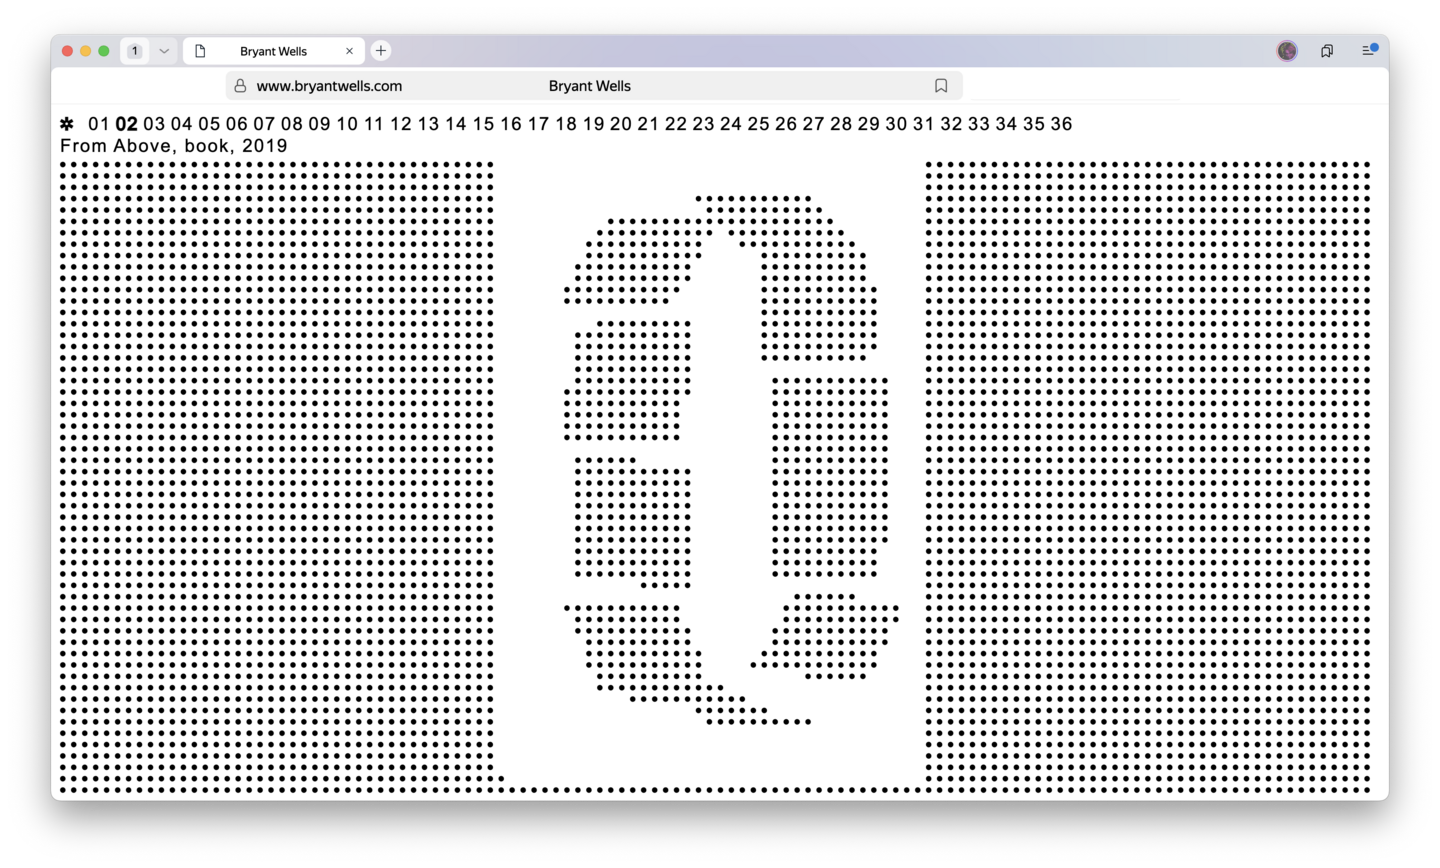Open project 24

(x=731, y=124)
